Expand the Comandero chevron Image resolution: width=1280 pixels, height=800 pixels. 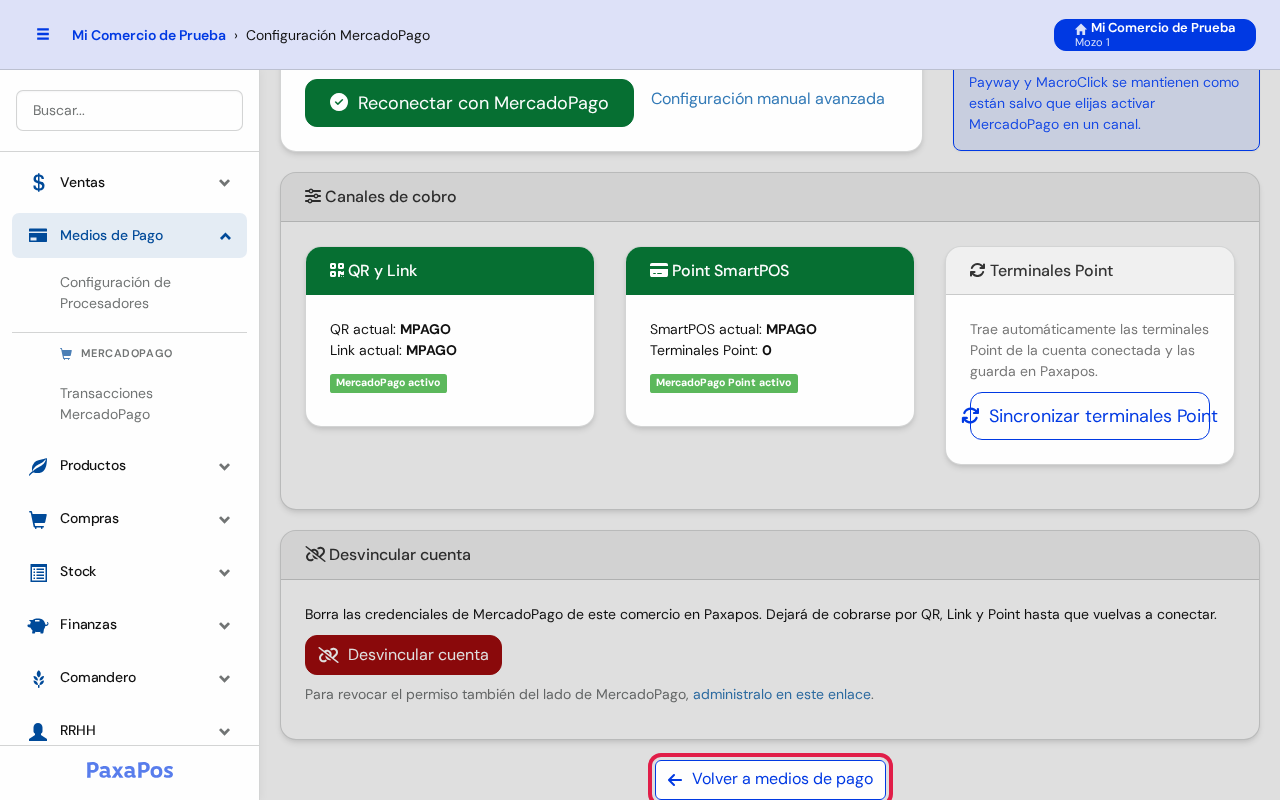(225, 678)
